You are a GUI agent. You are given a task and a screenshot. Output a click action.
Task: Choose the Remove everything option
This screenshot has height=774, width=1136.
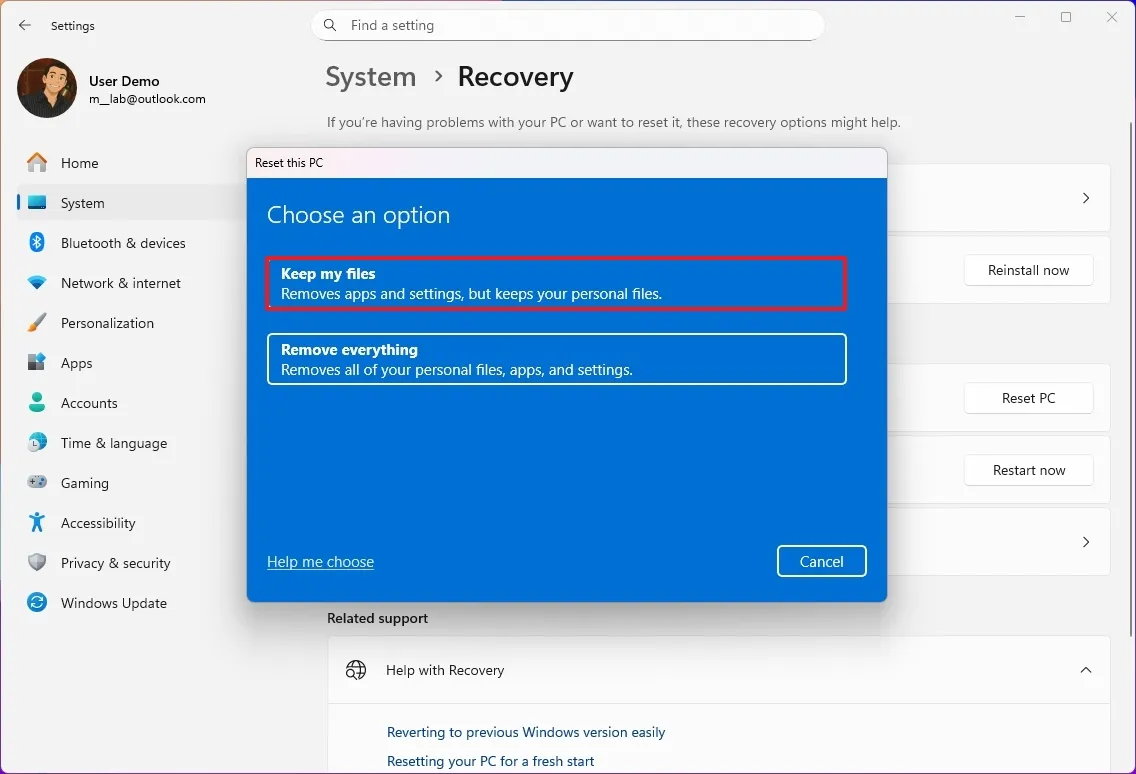(x=556, y=359)
